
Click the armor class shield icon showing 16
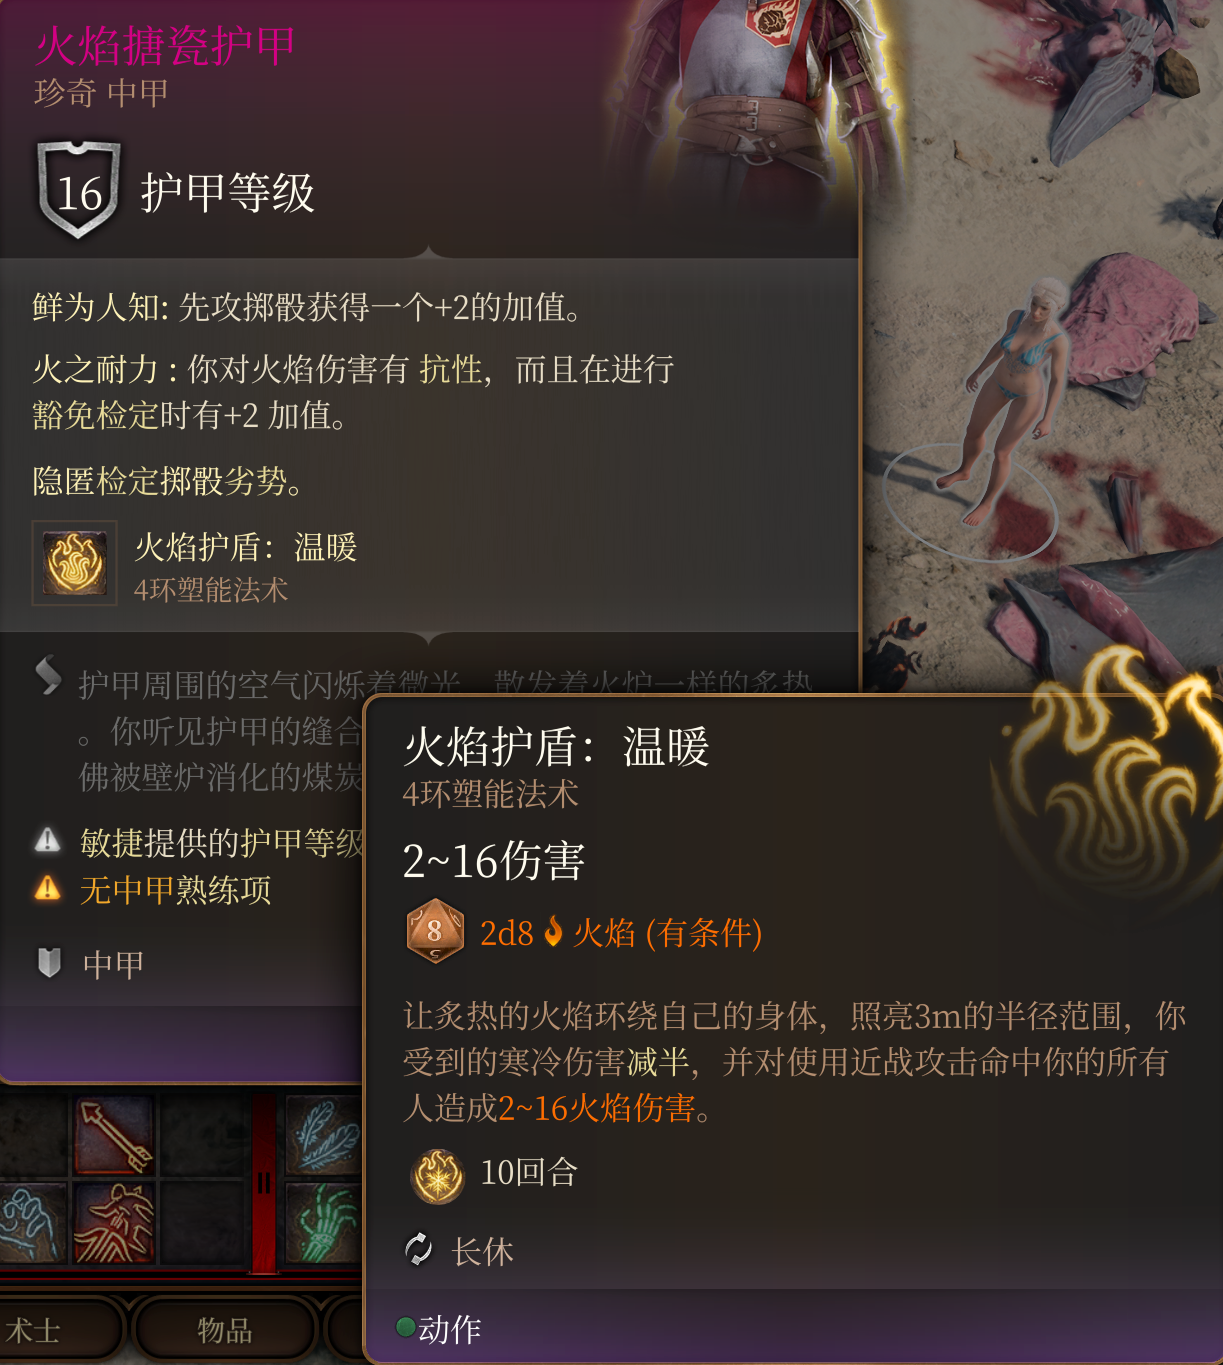(x=79, y=190)
